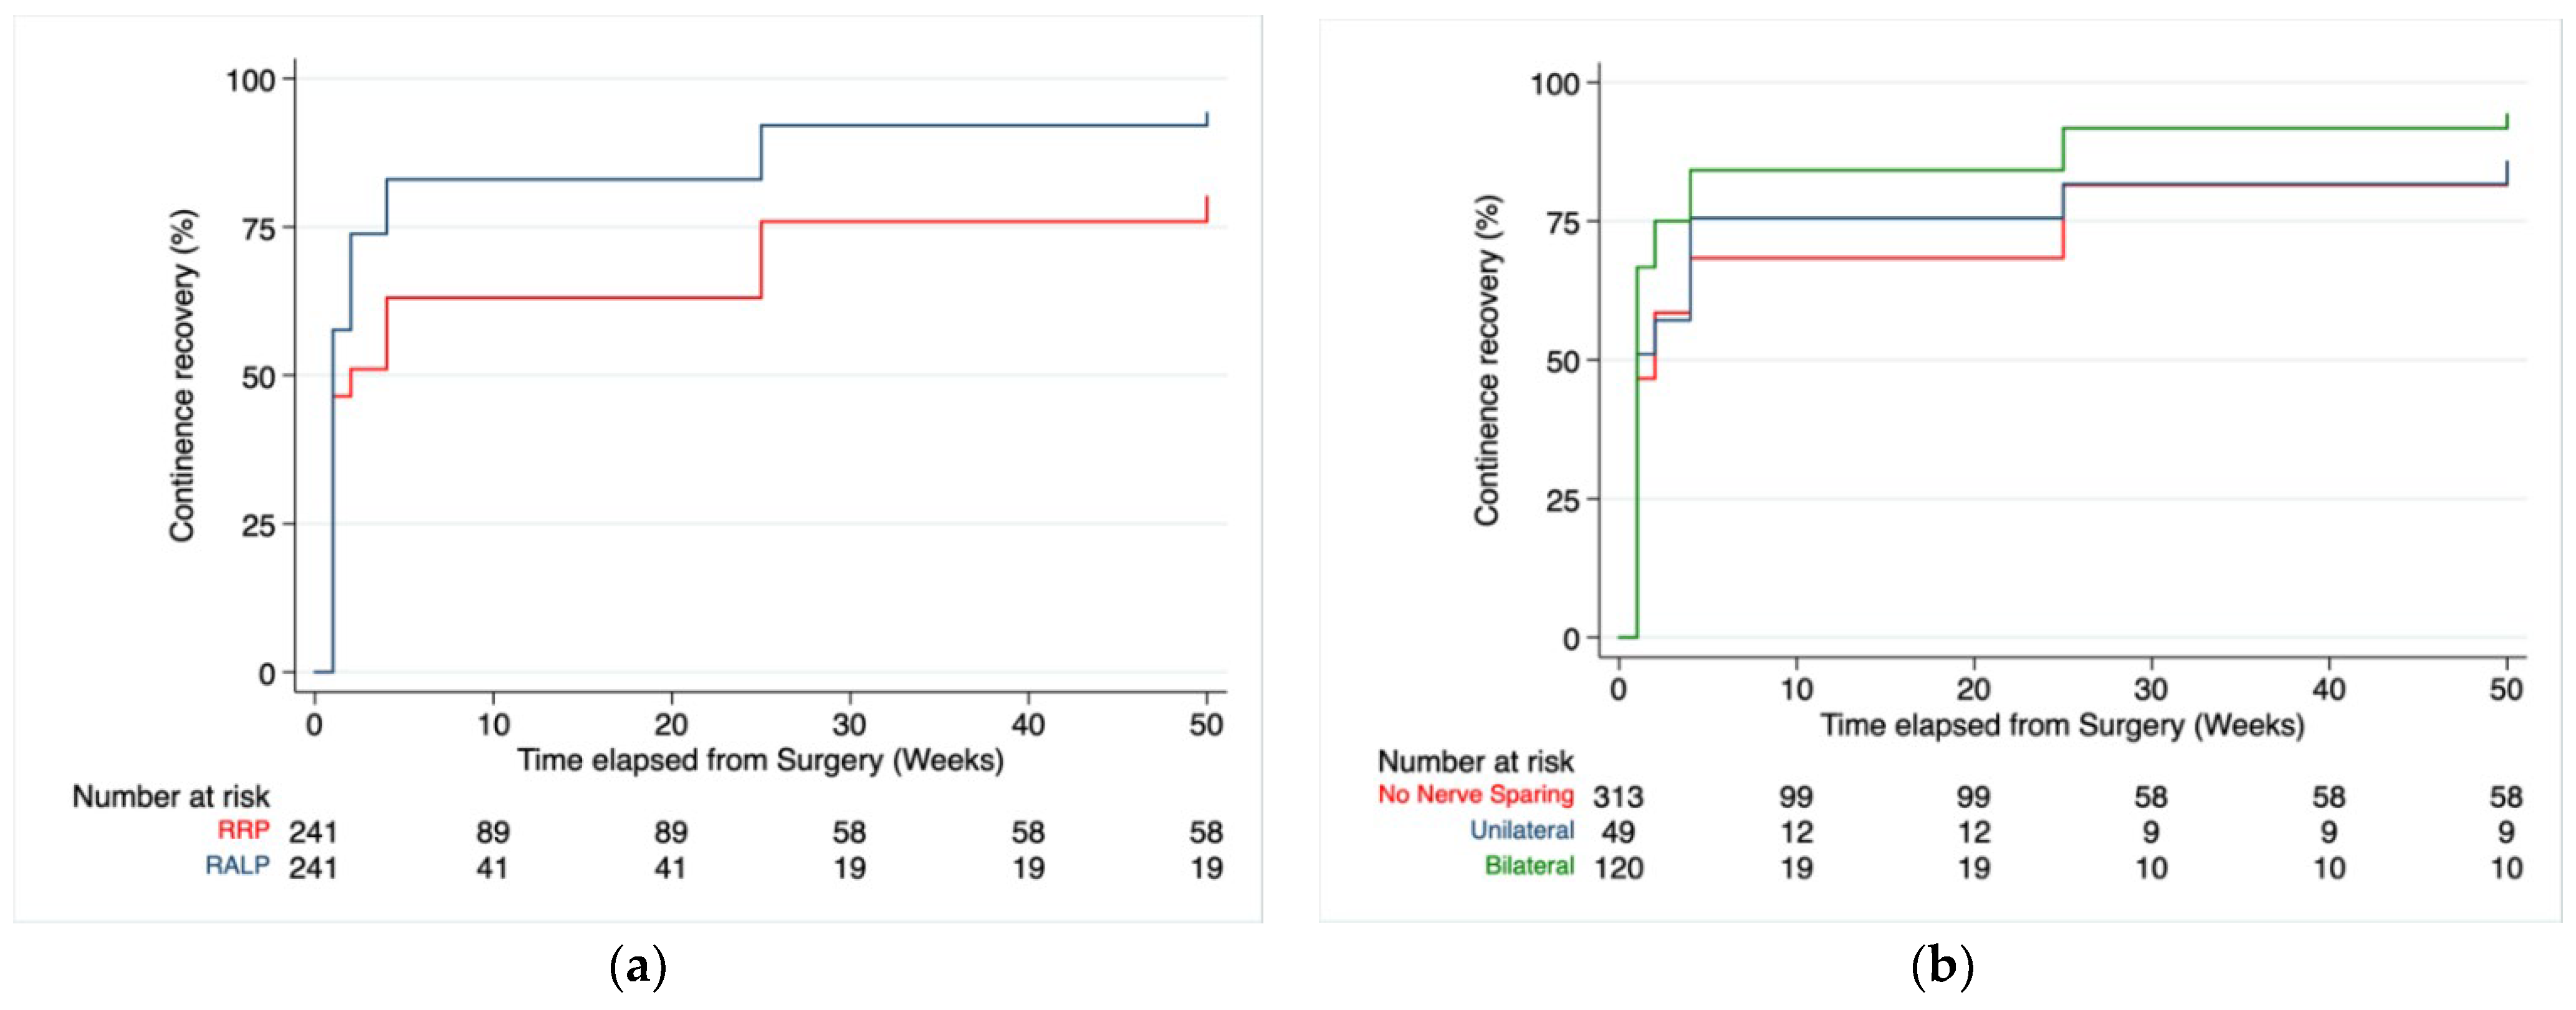
Task: Click the green Bilateral legend label
Action: click(x=1529, y=865)
